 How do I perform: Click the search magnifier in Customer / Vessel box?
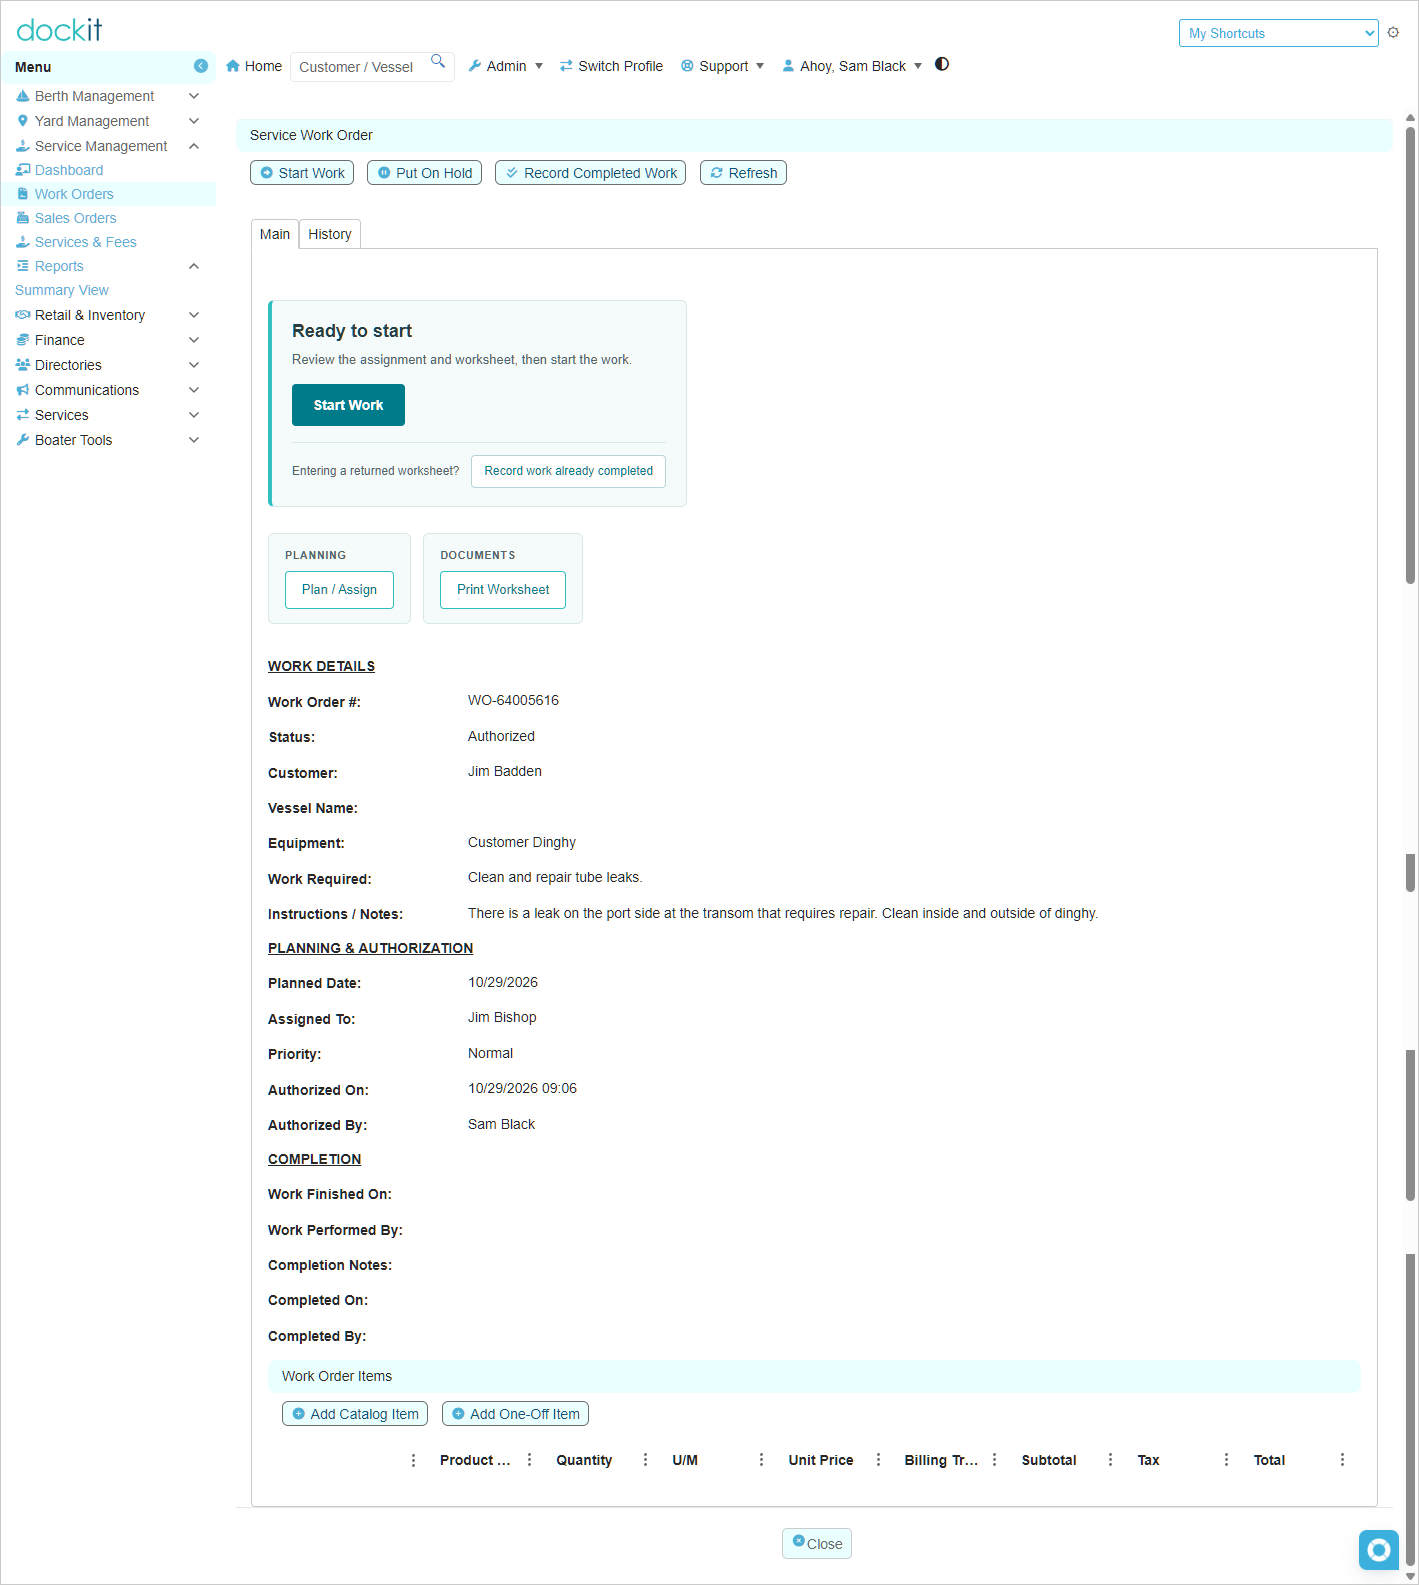438,62
